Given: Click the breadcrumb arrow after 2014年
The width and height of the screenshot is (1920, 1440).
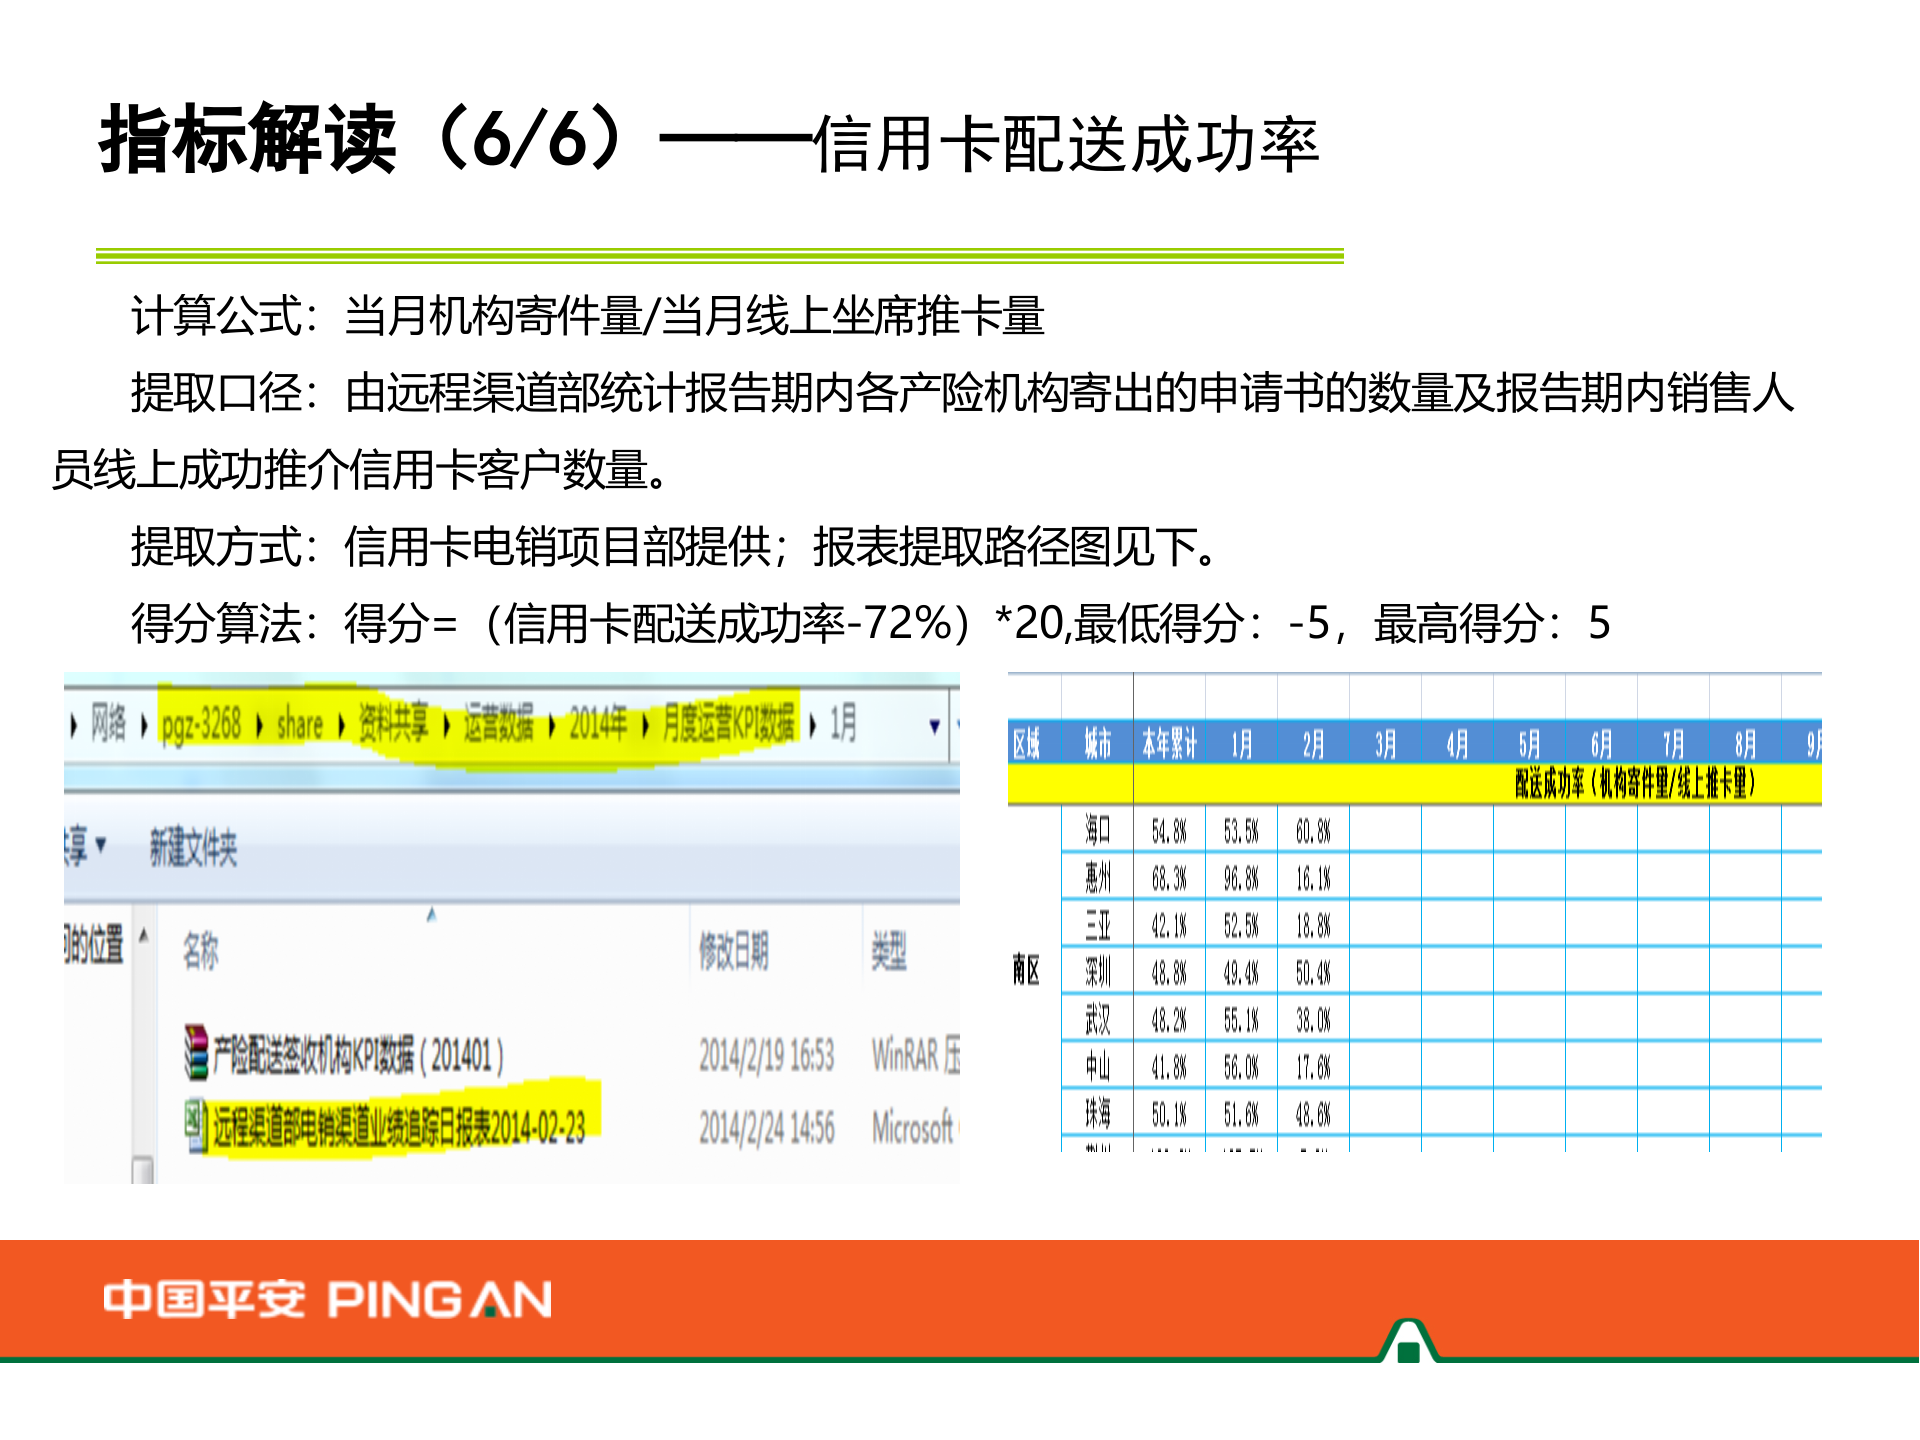Looking at the screenshot, I should 643,726.
